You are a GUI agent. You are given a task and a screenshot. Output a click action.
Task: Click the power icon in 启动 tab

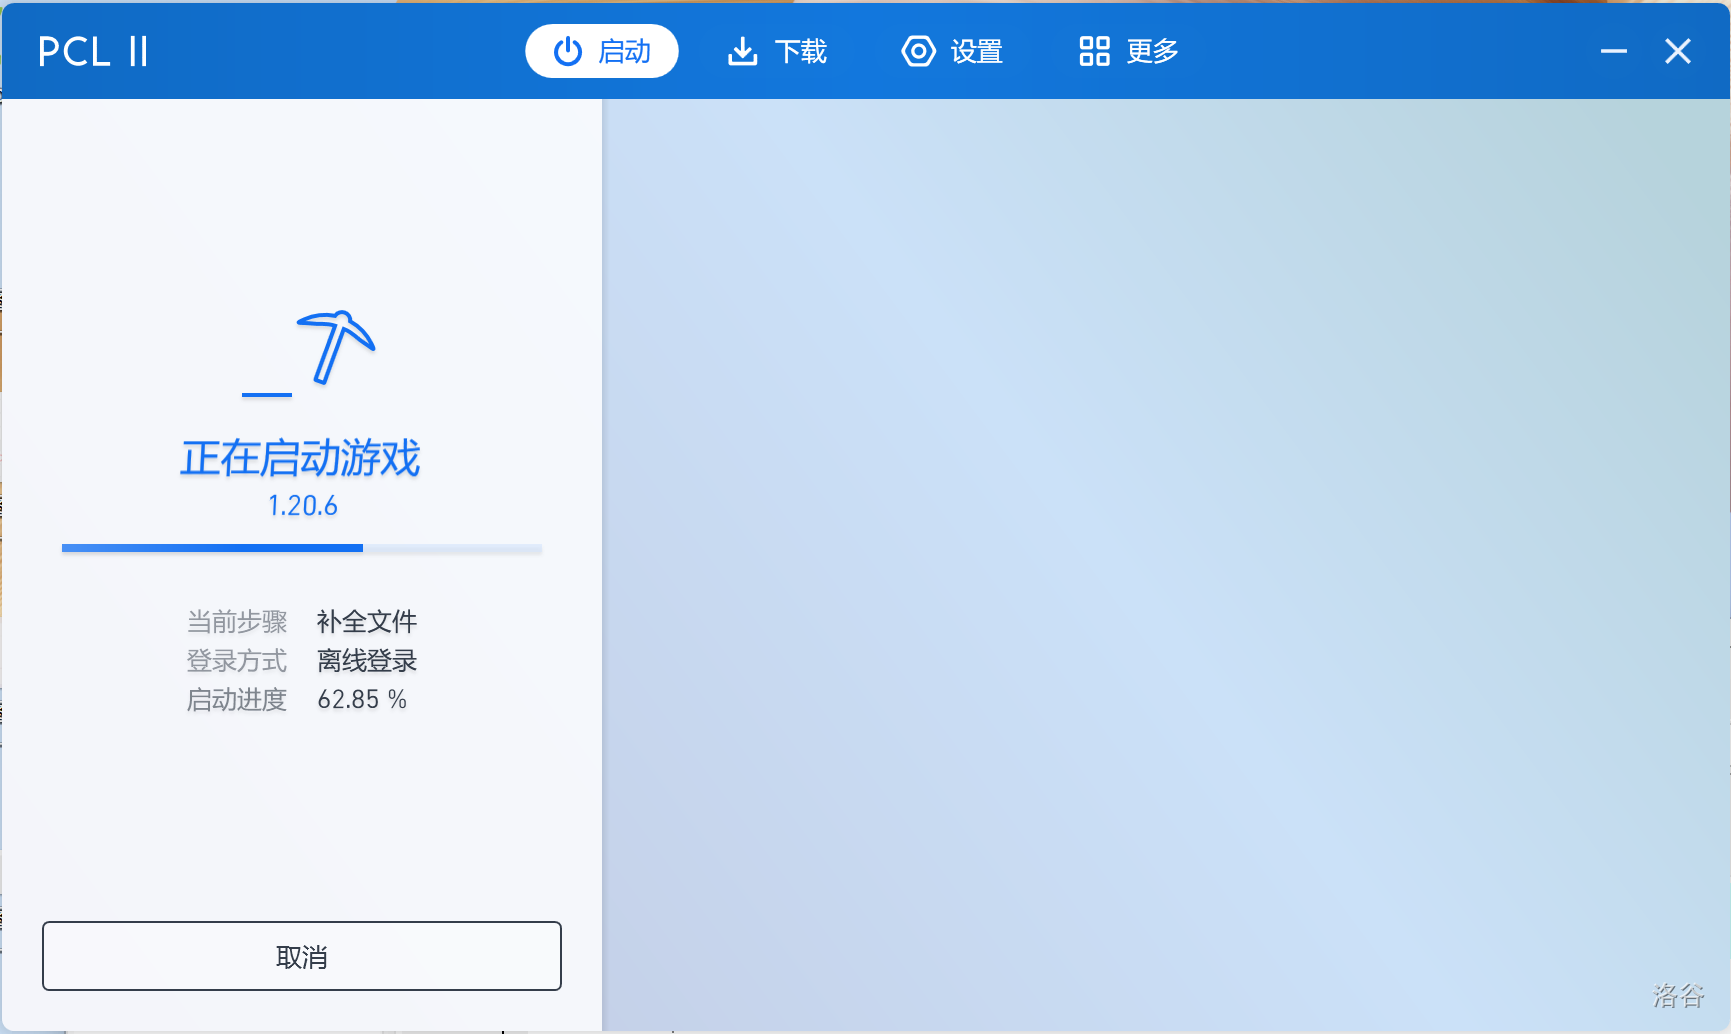pos(568,51)
